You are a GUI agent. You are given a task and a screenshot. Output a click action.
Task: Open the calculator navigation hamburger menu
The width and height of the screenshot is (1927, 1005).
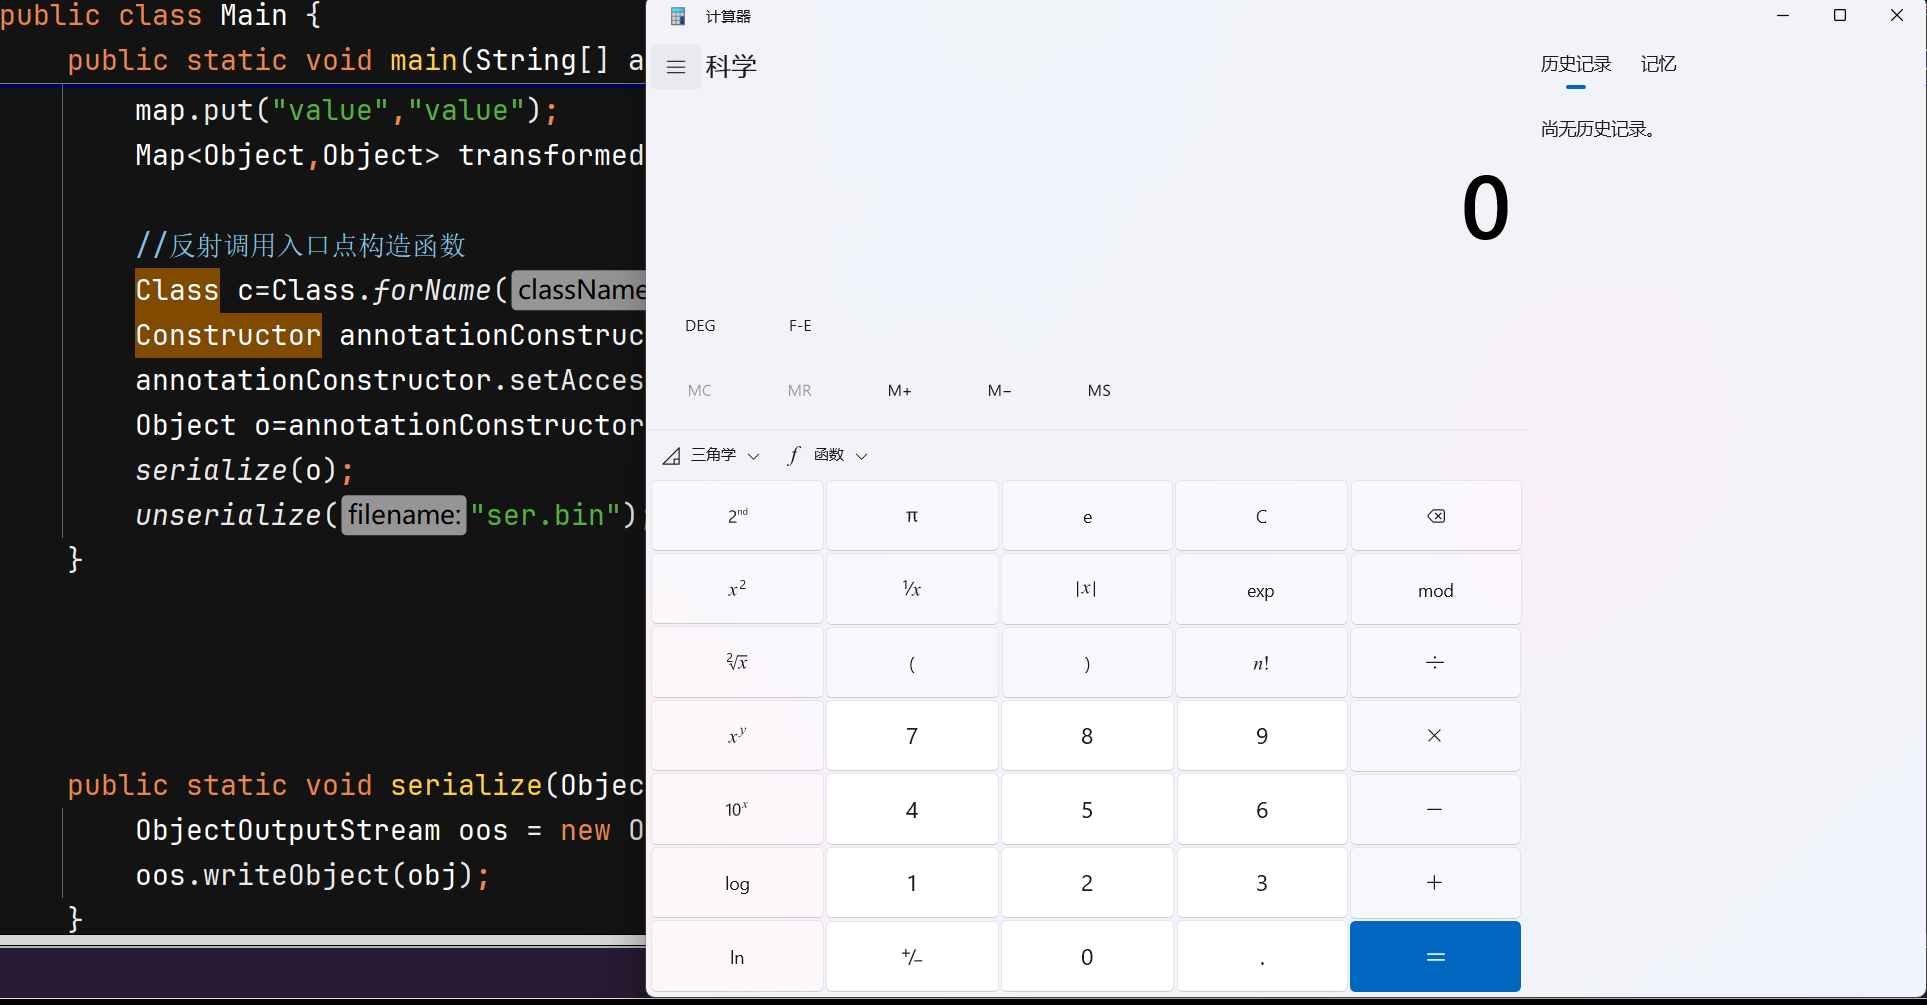(676, 67)
